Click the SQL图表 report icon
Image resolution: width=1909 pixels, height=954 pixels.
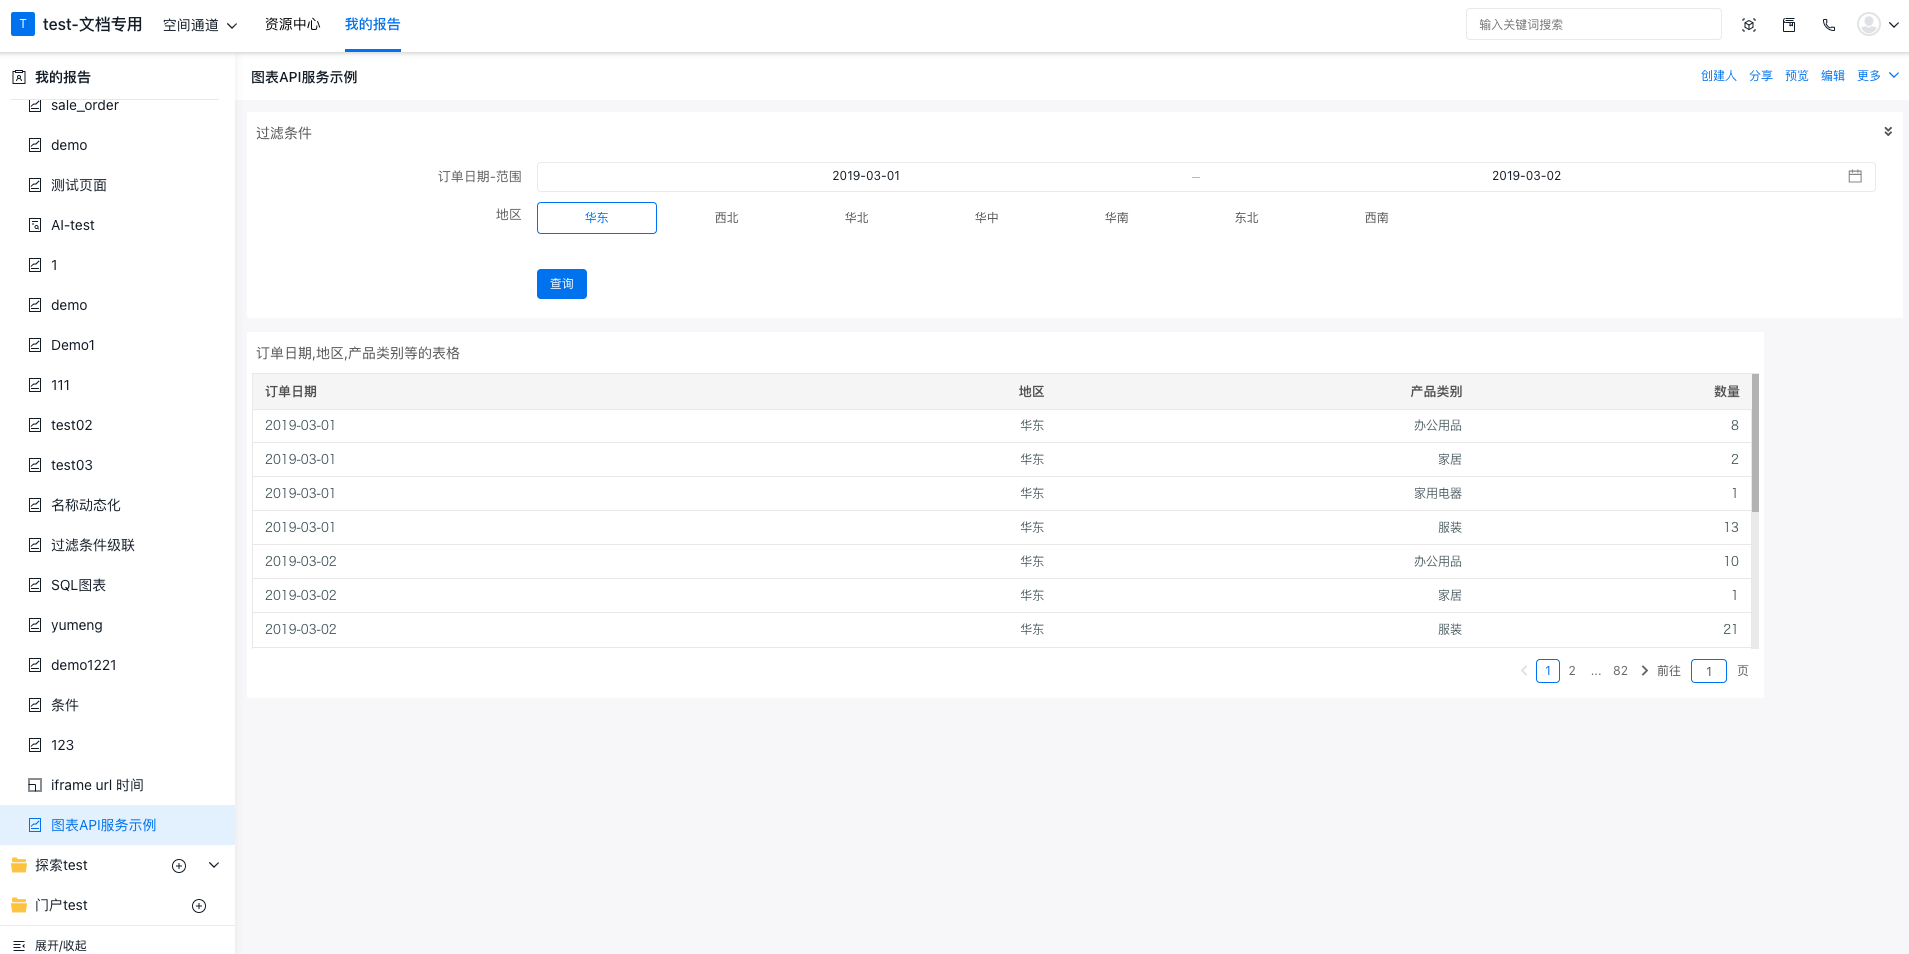(x=35, y=585)
